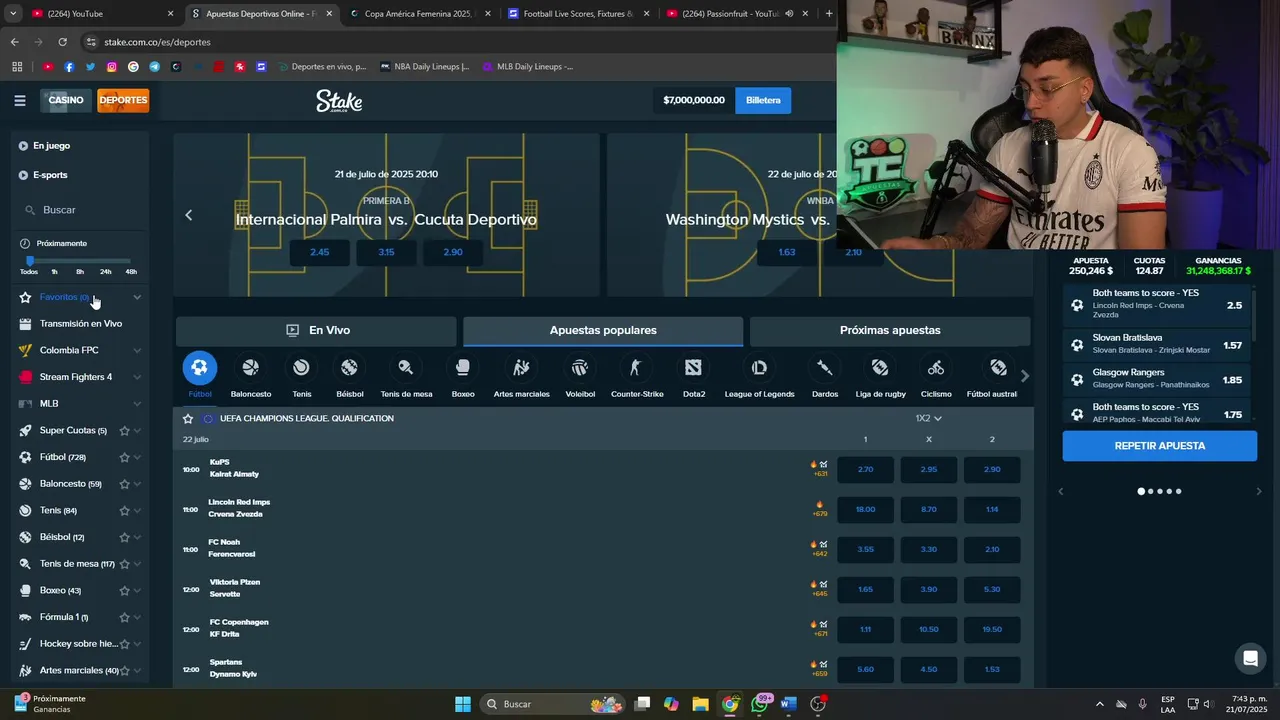This screenshot has width=1280, height=720.
Task: Toggle favorite star for Baloncesto
Action: (124, 484)
